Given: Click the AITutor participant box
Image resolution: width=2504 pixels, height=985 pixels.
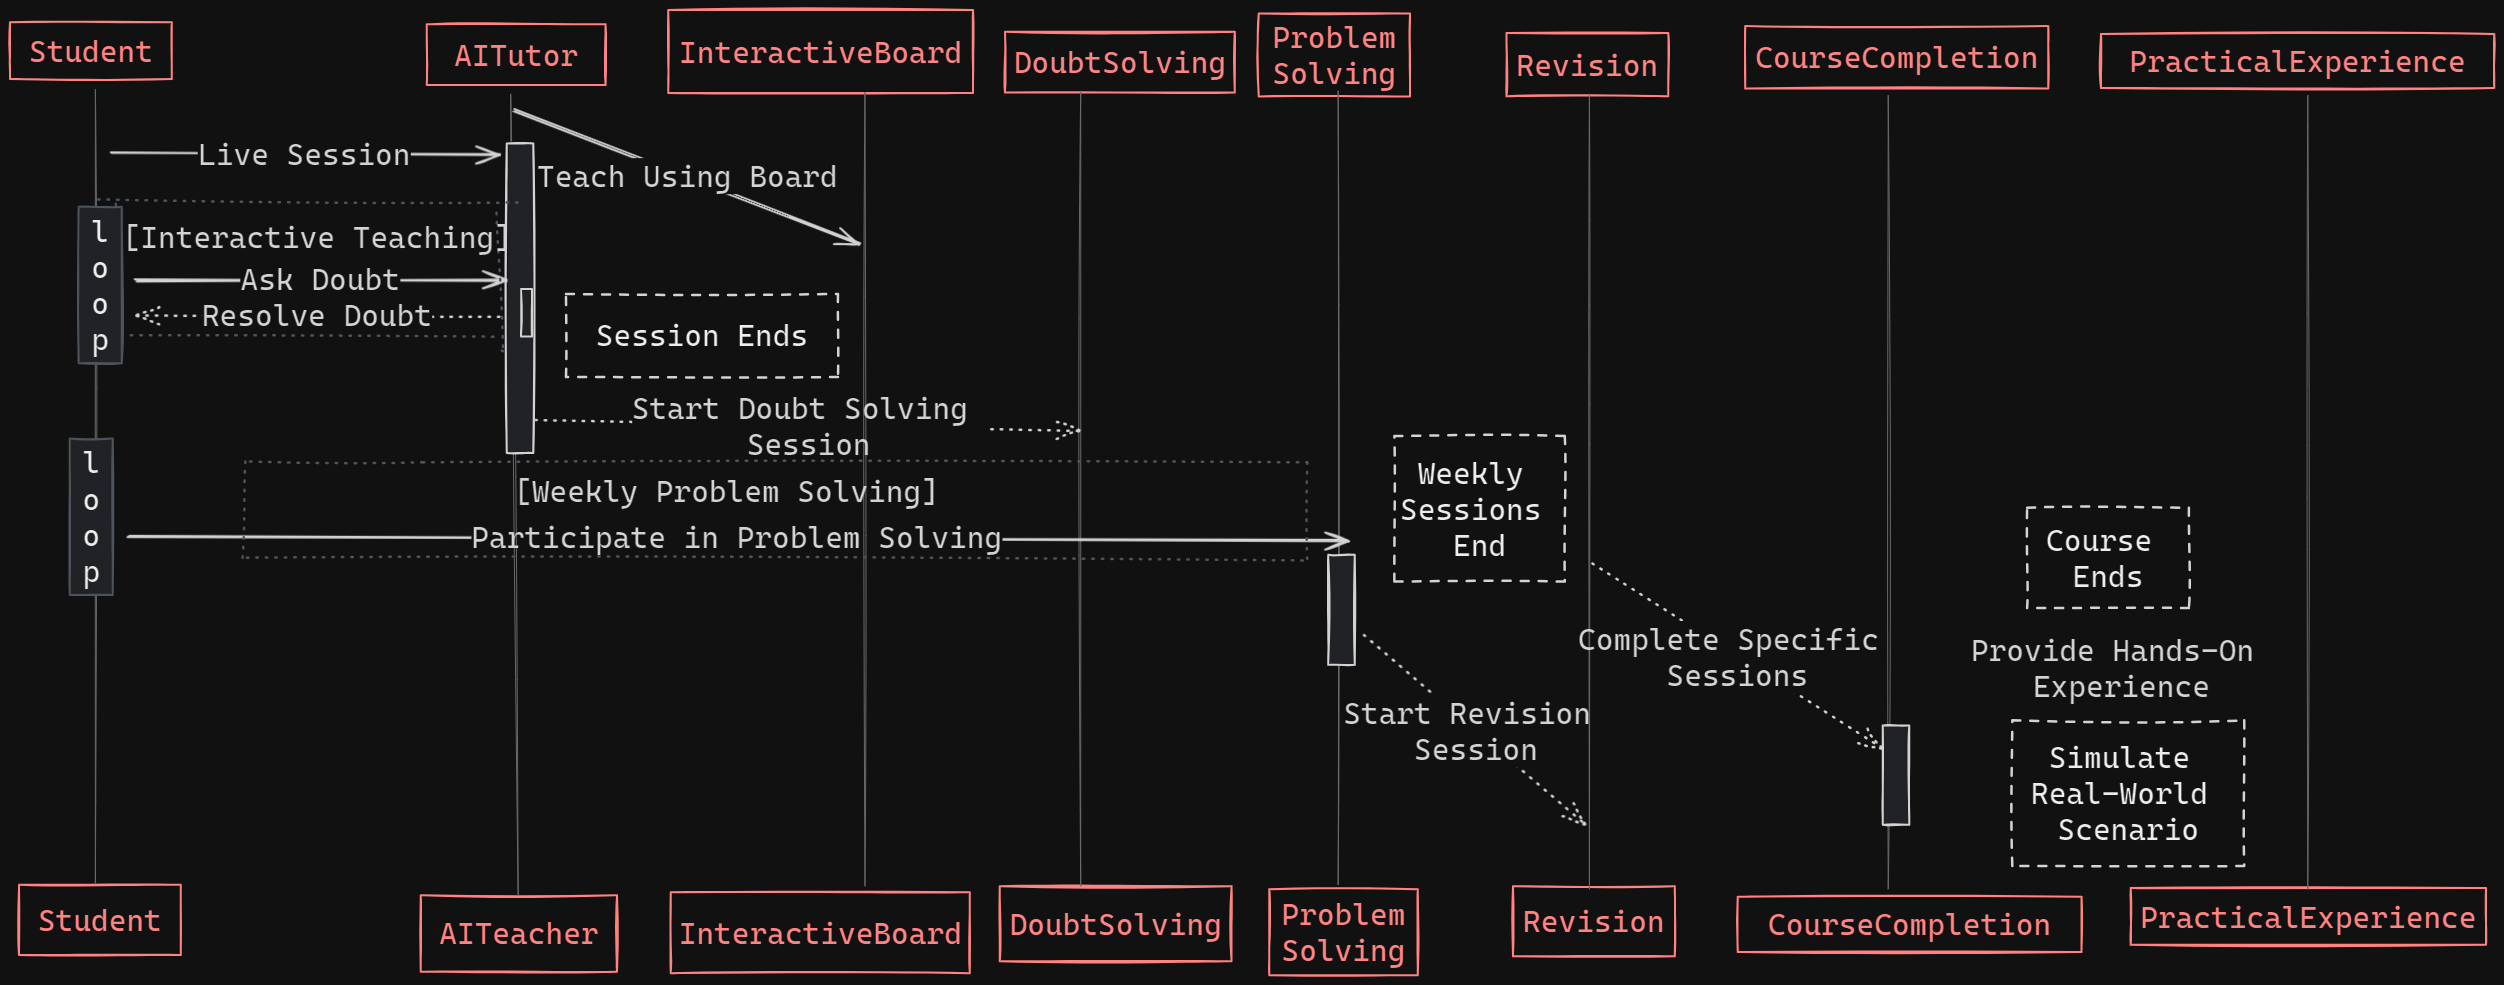Looking at the screenshot, I should click(516, 56).
